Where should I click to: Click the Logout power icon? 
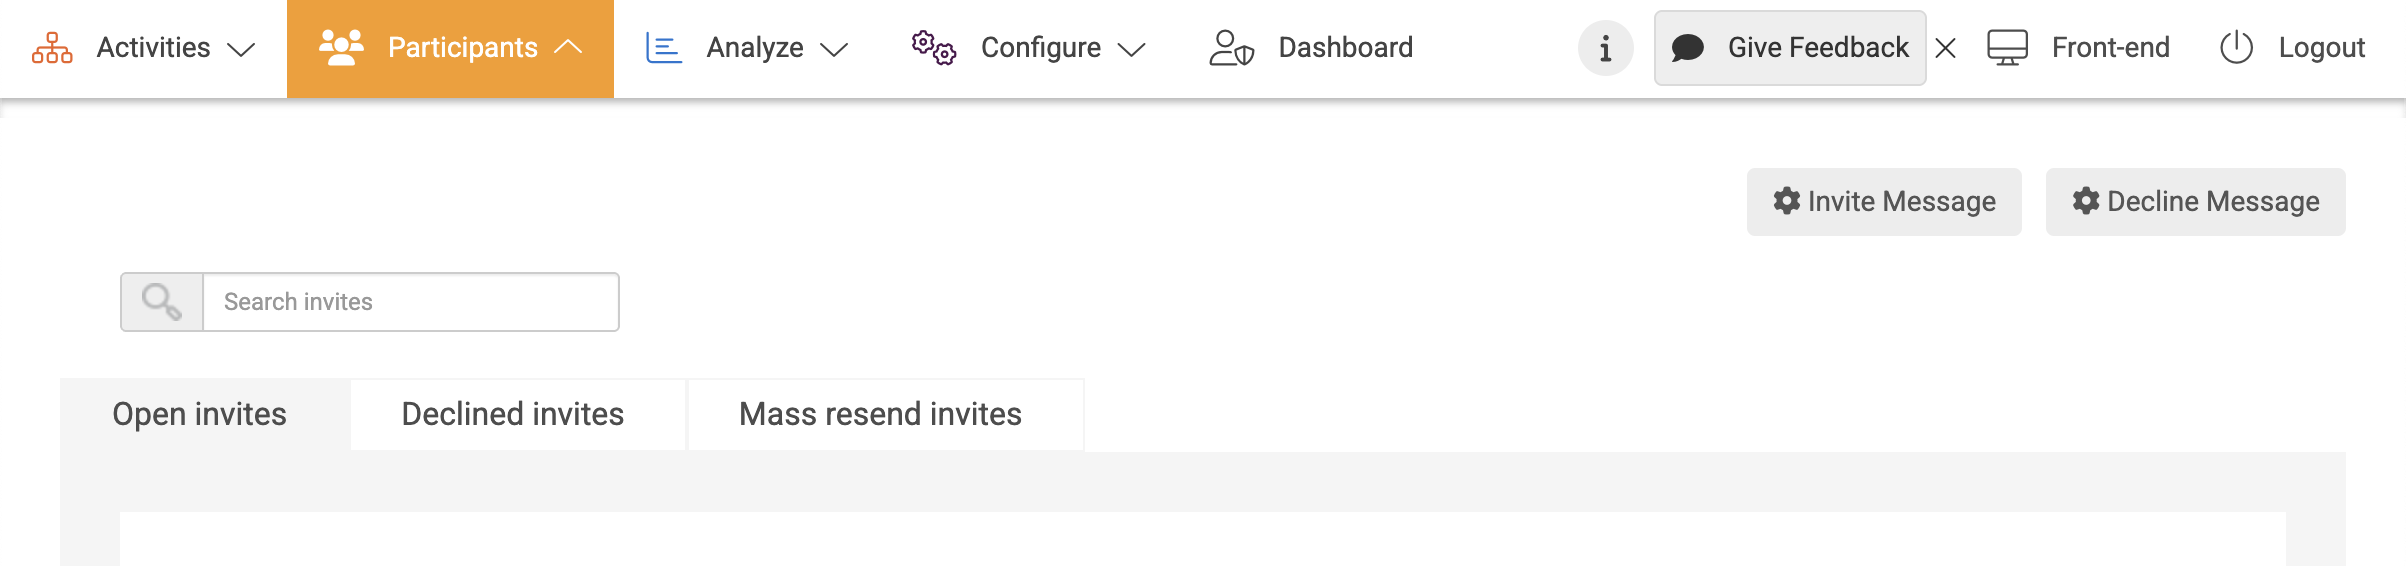coord(2236,48)
